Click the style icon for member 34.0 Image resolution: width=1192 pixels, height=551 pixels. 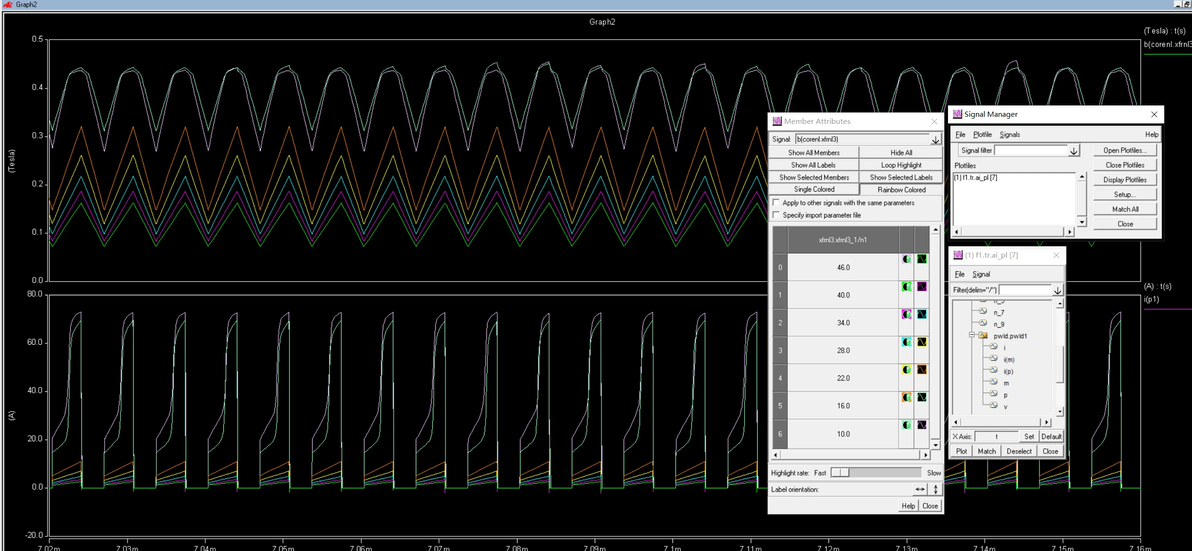[906, 314]
